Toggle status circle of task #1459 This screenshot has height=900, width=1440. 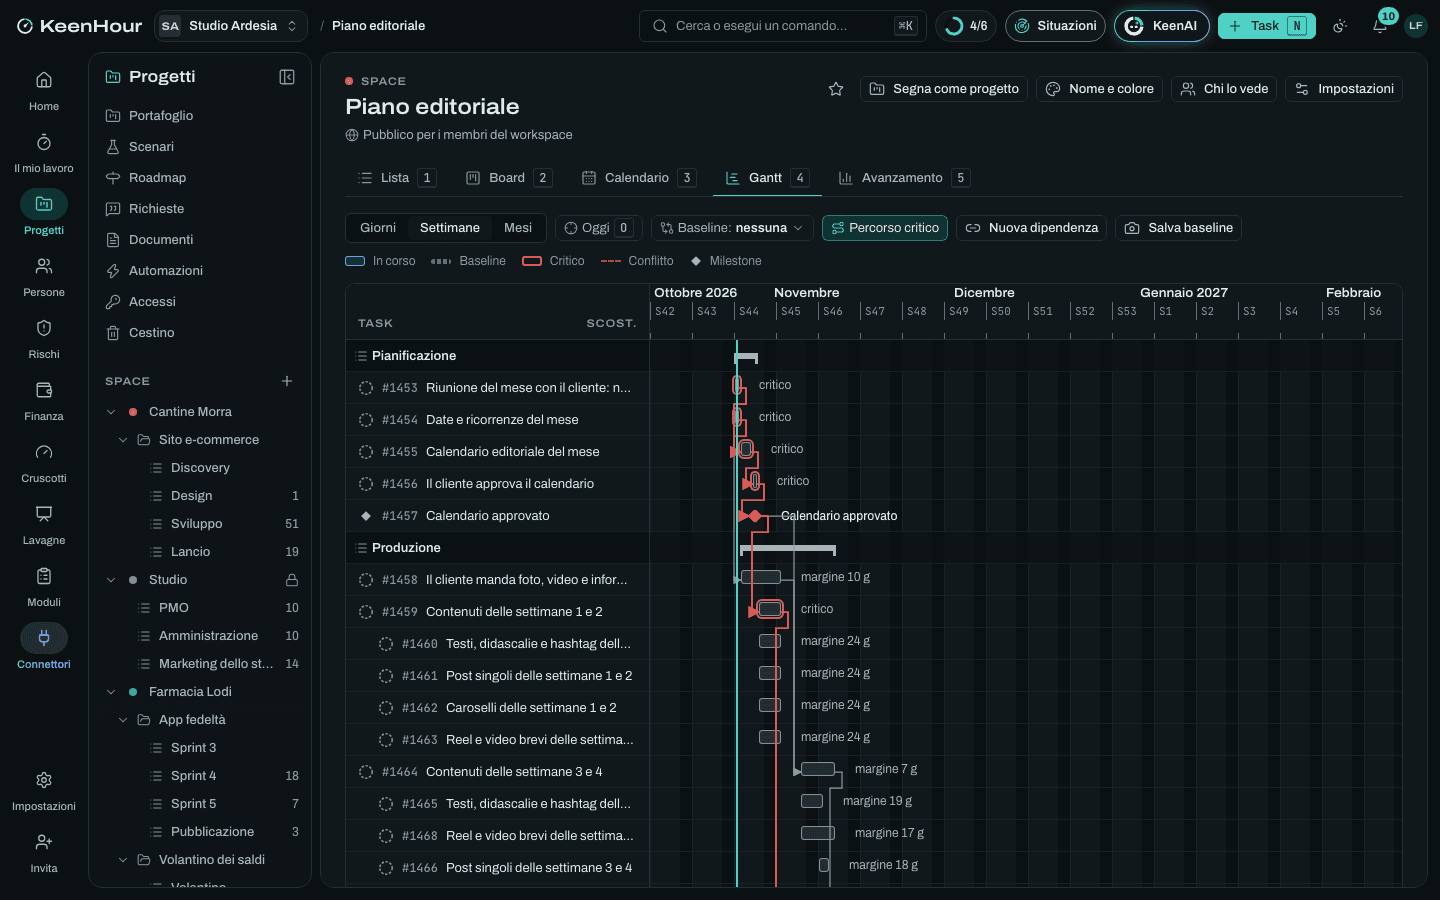tap(366, 612)
